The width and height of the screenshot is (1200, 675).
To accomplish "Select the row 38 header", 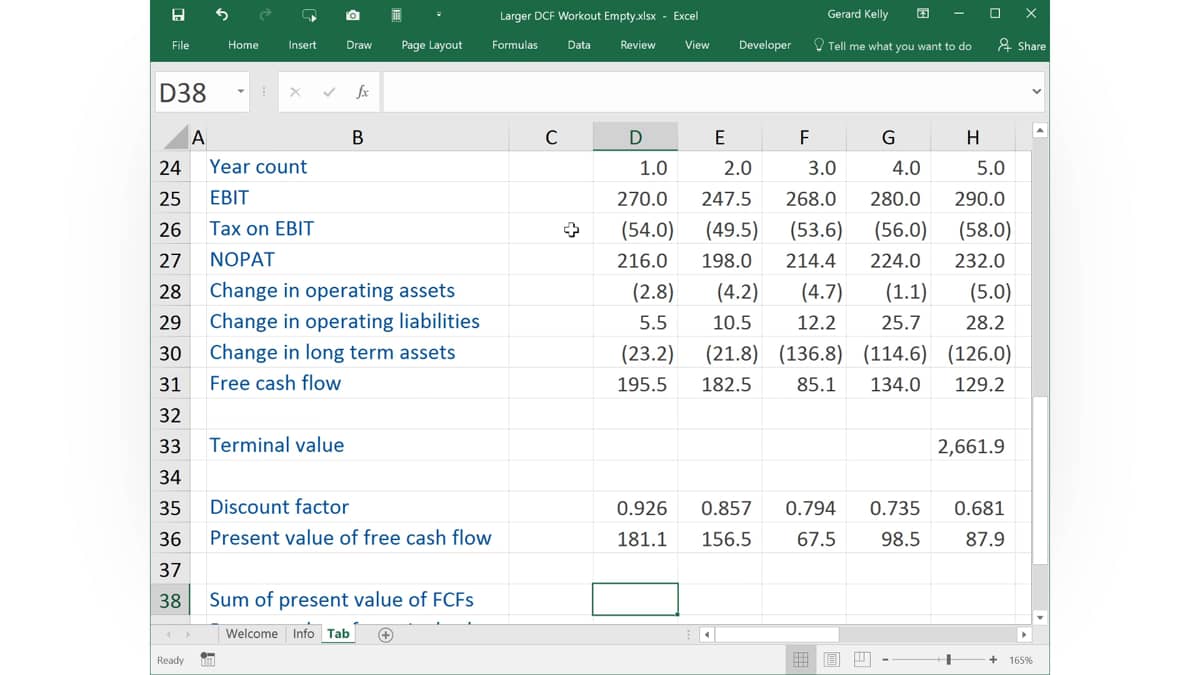I will pyautogui.click(x=170, y=600).
